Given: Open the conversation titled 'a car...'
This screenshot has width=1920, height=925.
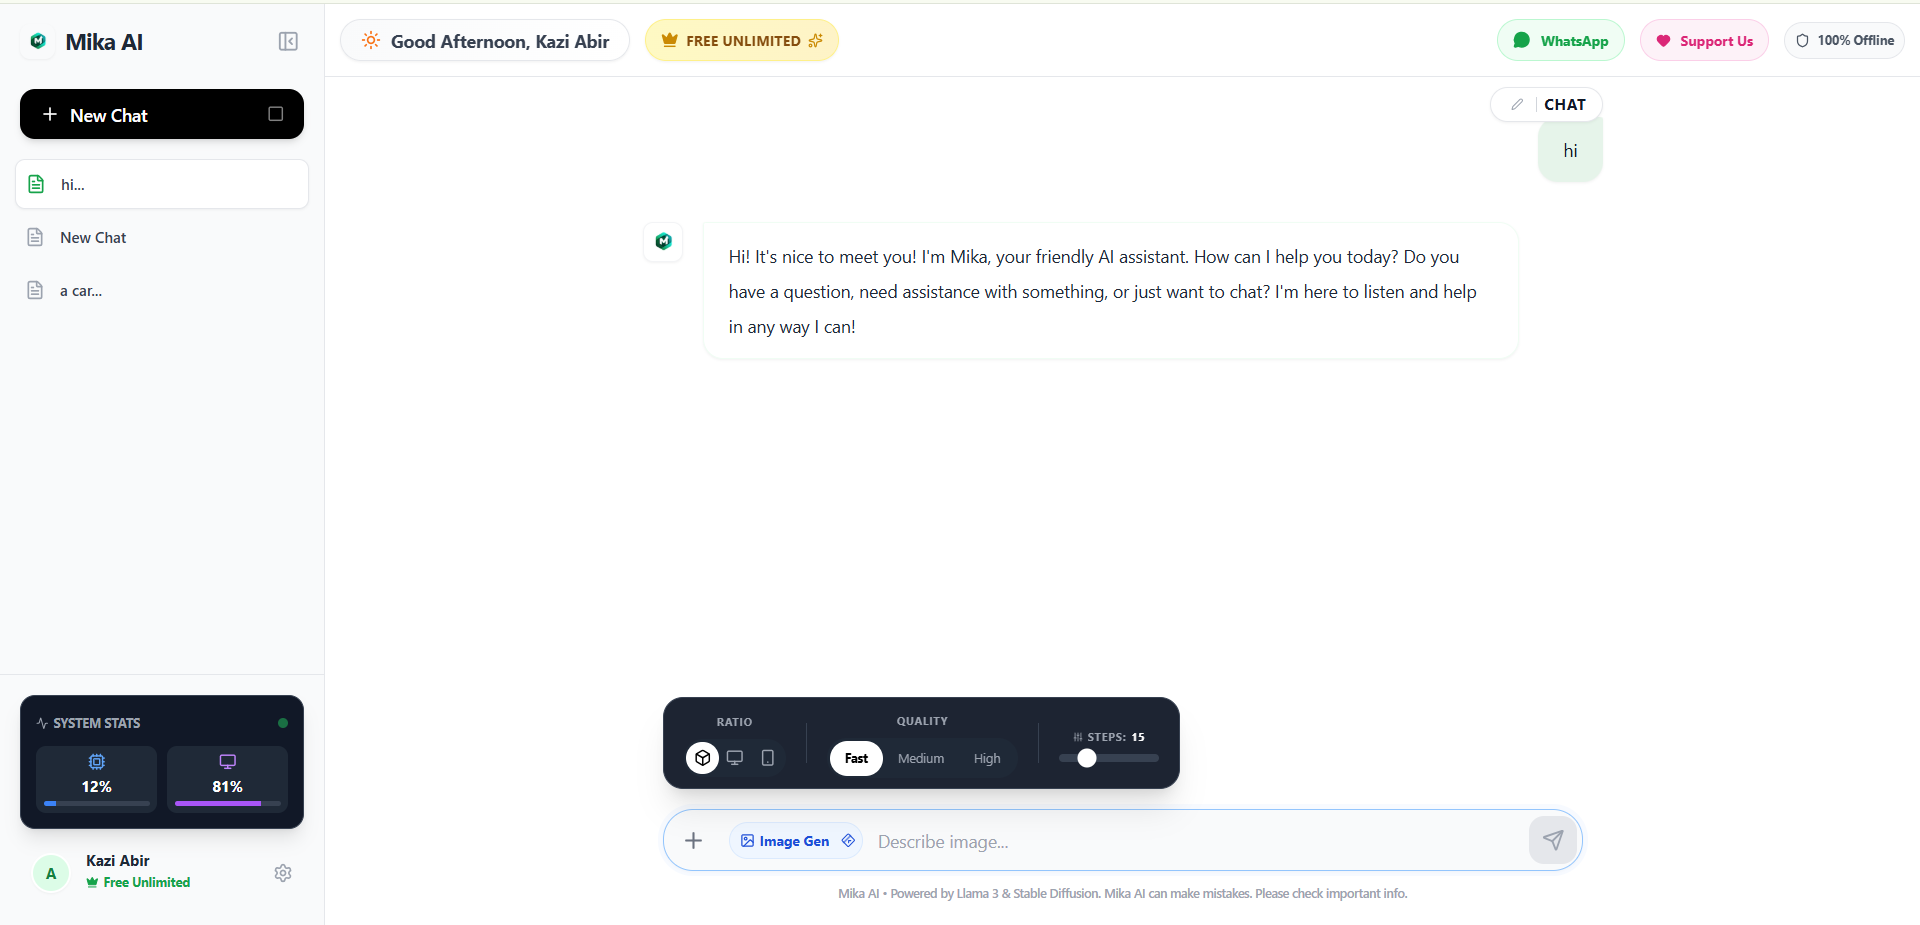Looking at the screenshot, I should [x=161, y=290].
